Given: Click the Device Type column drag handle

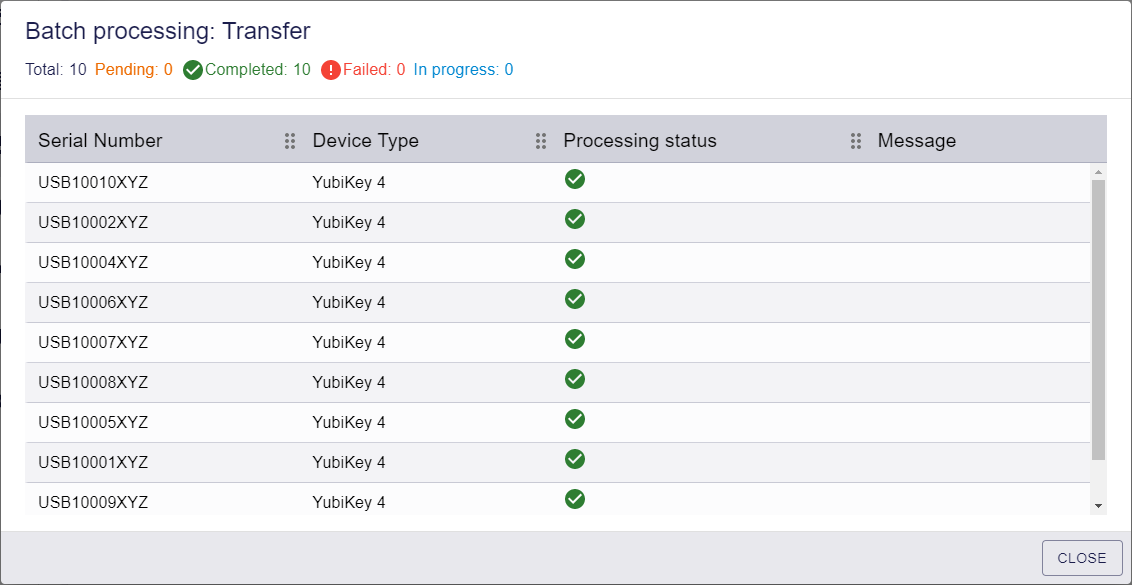Looking at the screenshot, I should tap(541, 141).
